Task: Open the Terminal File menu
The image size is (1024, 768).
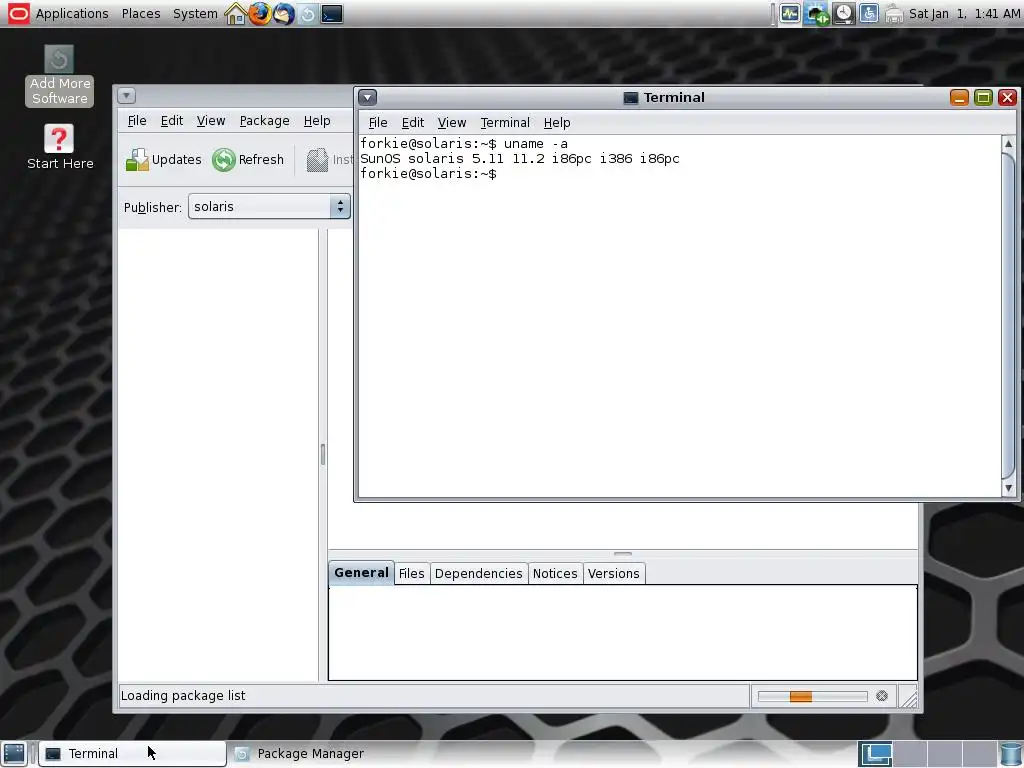Action: 377,123
